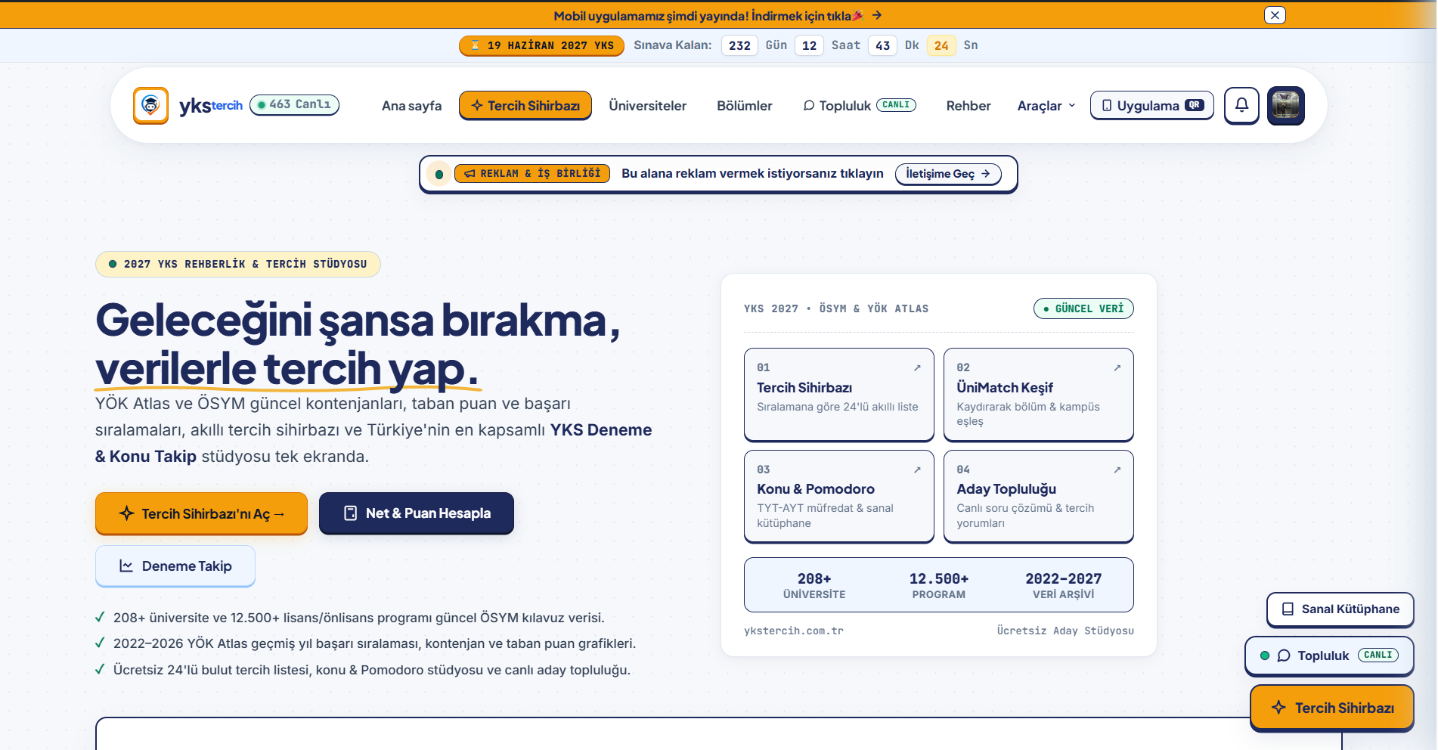
Task: Open ÜniMatch Keşif card arrow icon
Action: (x=1117, y=368)
